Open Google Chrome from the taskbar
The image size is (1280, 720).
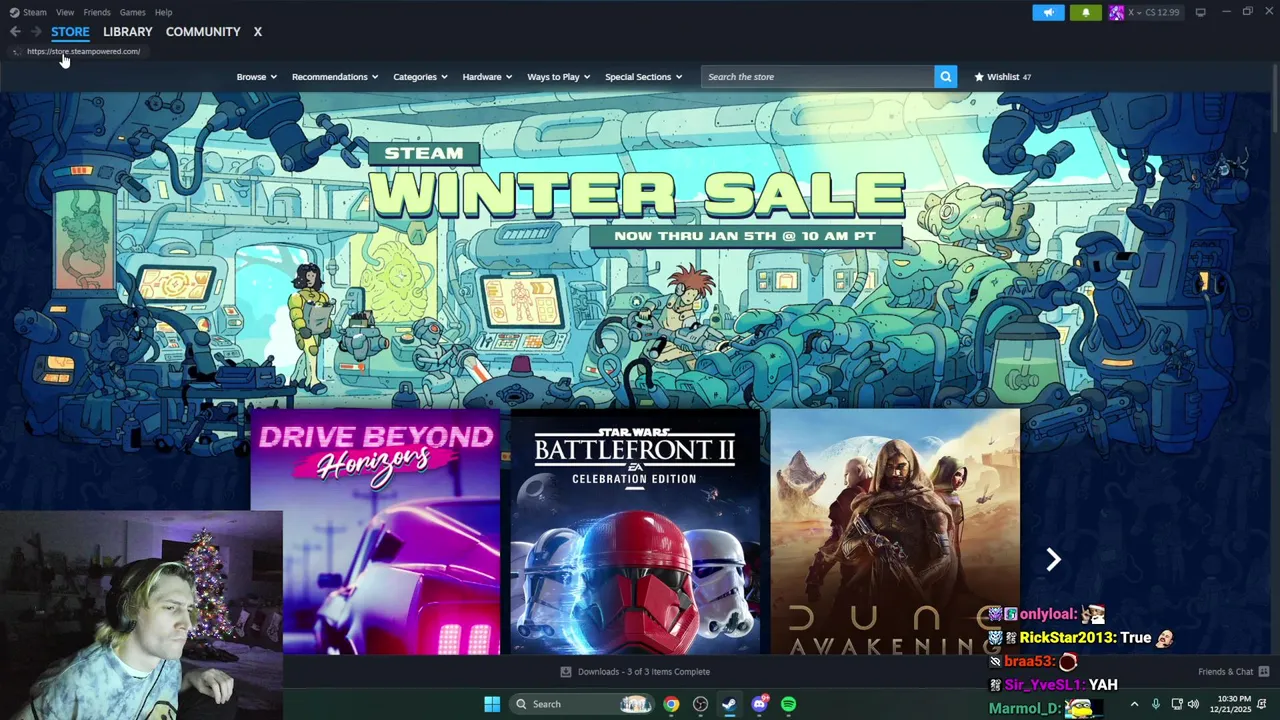(671, 704)
